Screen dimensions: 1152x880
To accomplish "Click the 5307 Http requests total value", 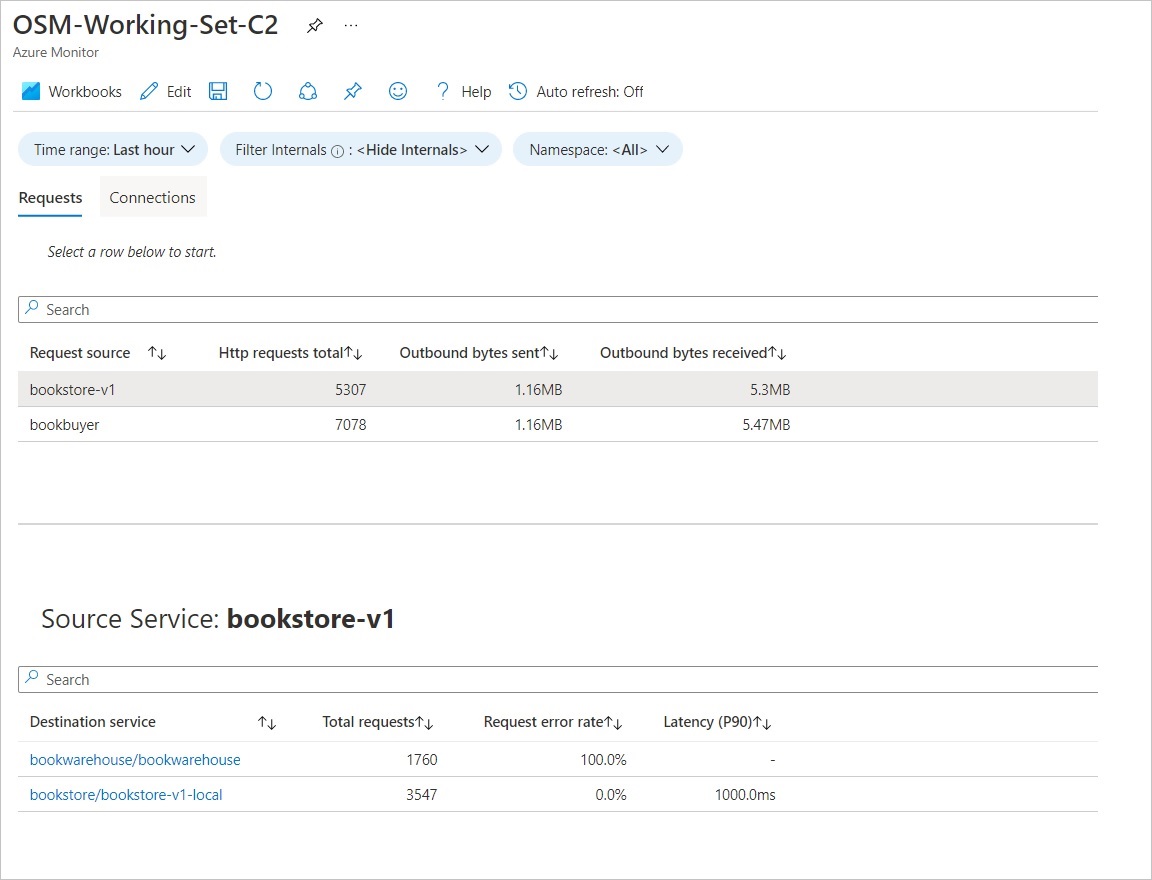I will pos(350,390).
